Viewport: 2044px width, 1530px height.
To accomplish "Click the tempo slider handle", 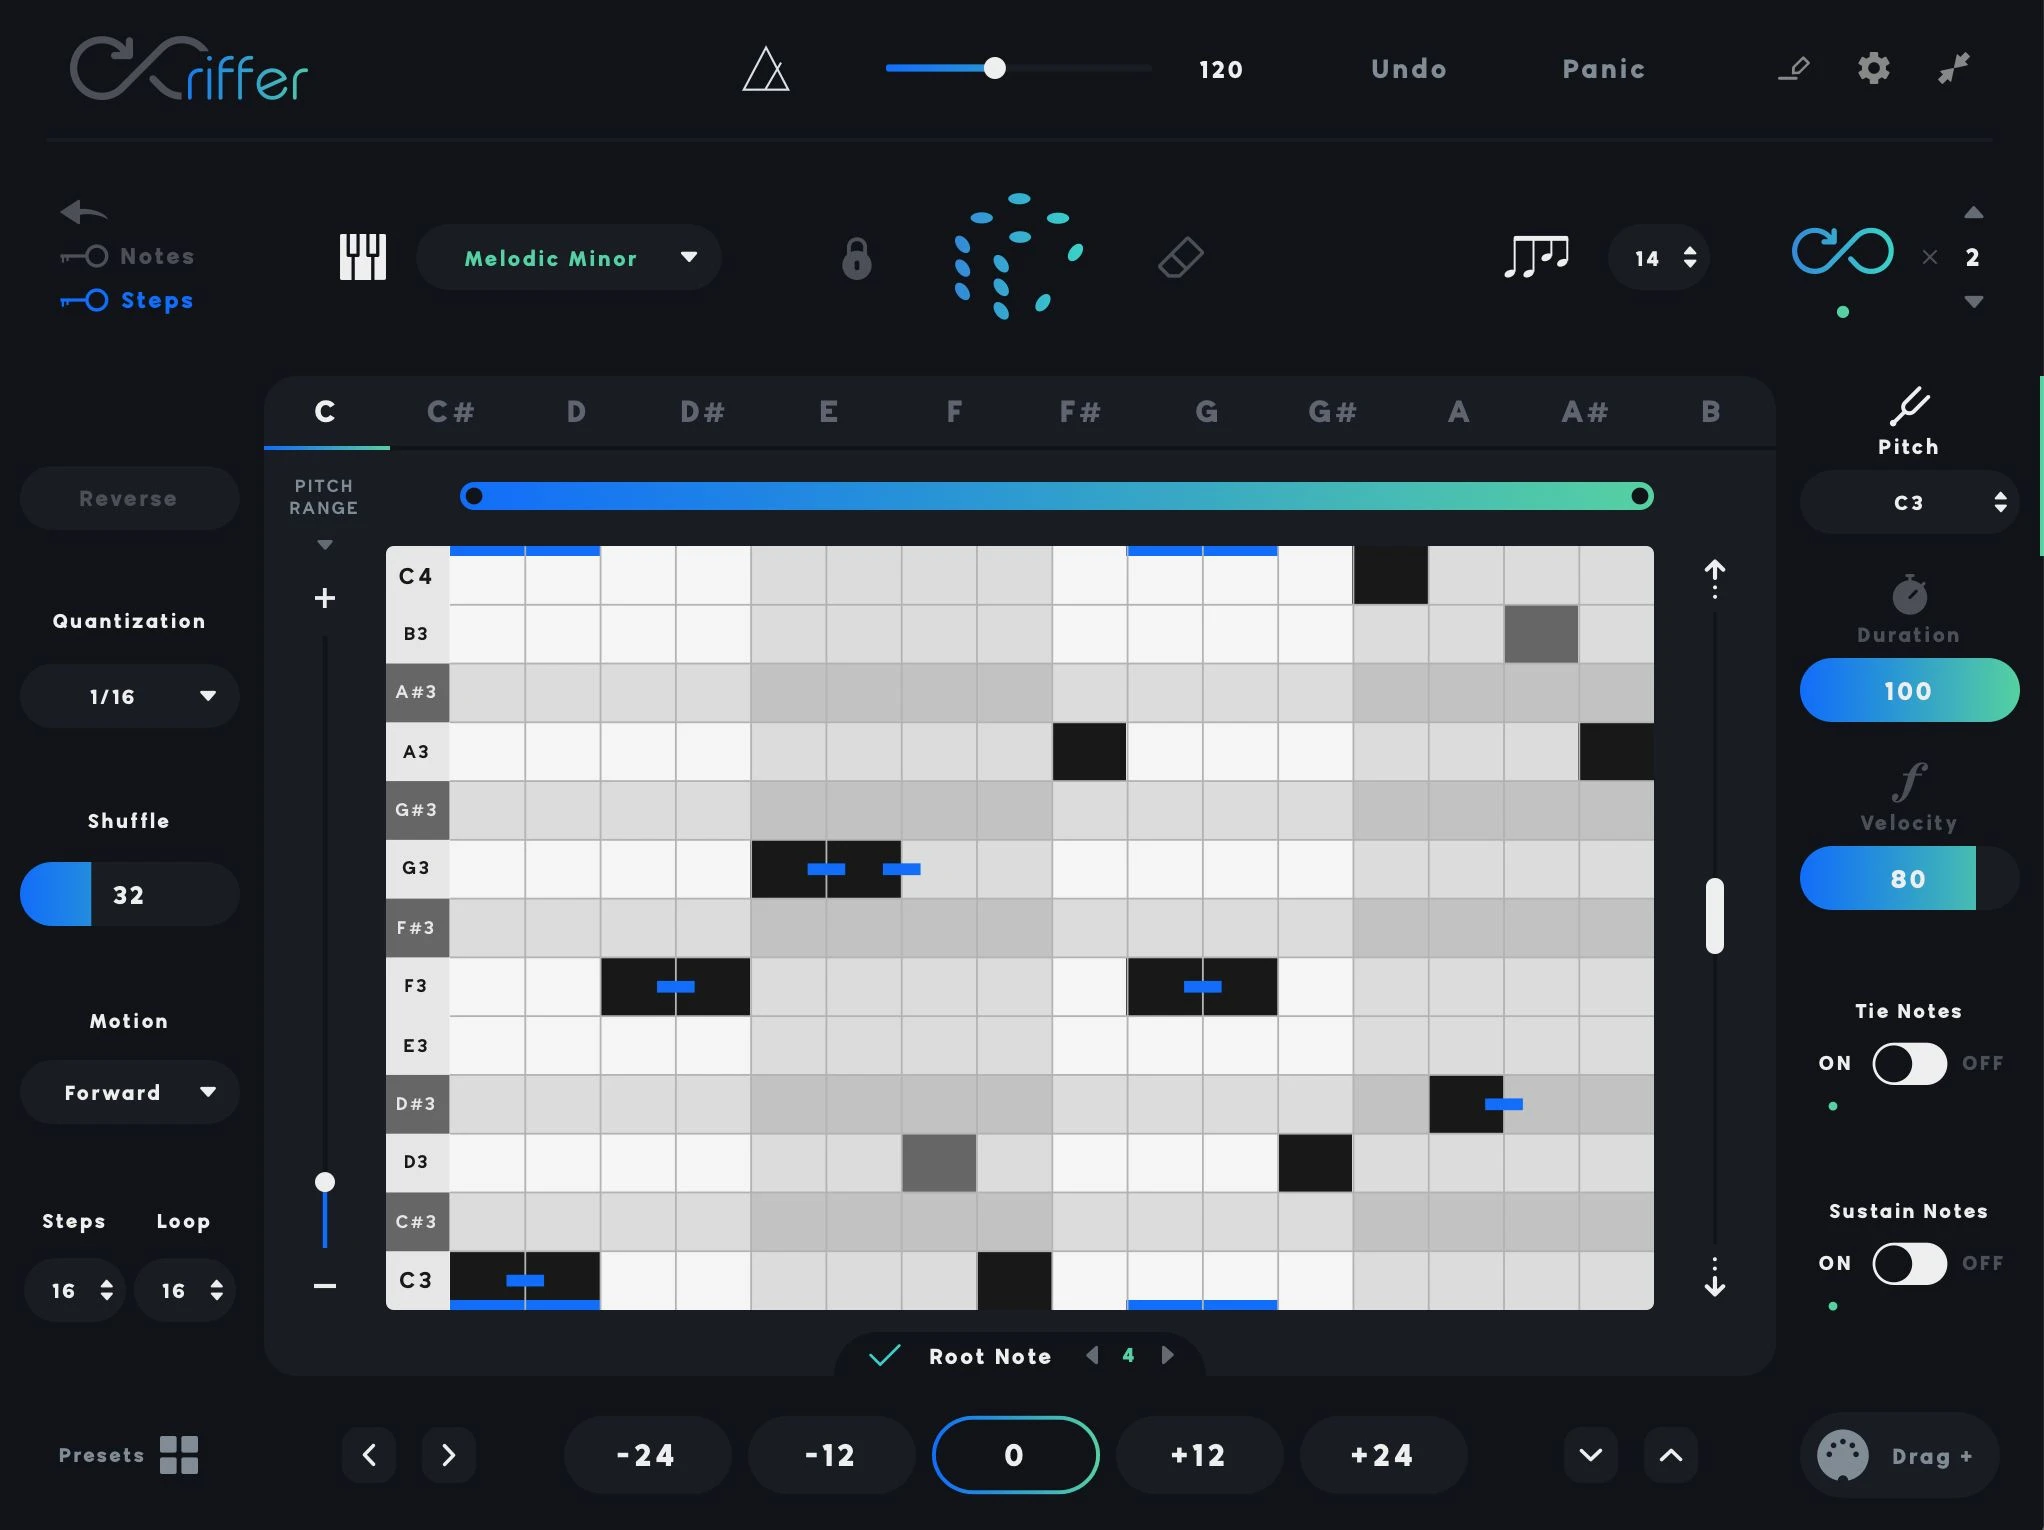I will point(994,68).
